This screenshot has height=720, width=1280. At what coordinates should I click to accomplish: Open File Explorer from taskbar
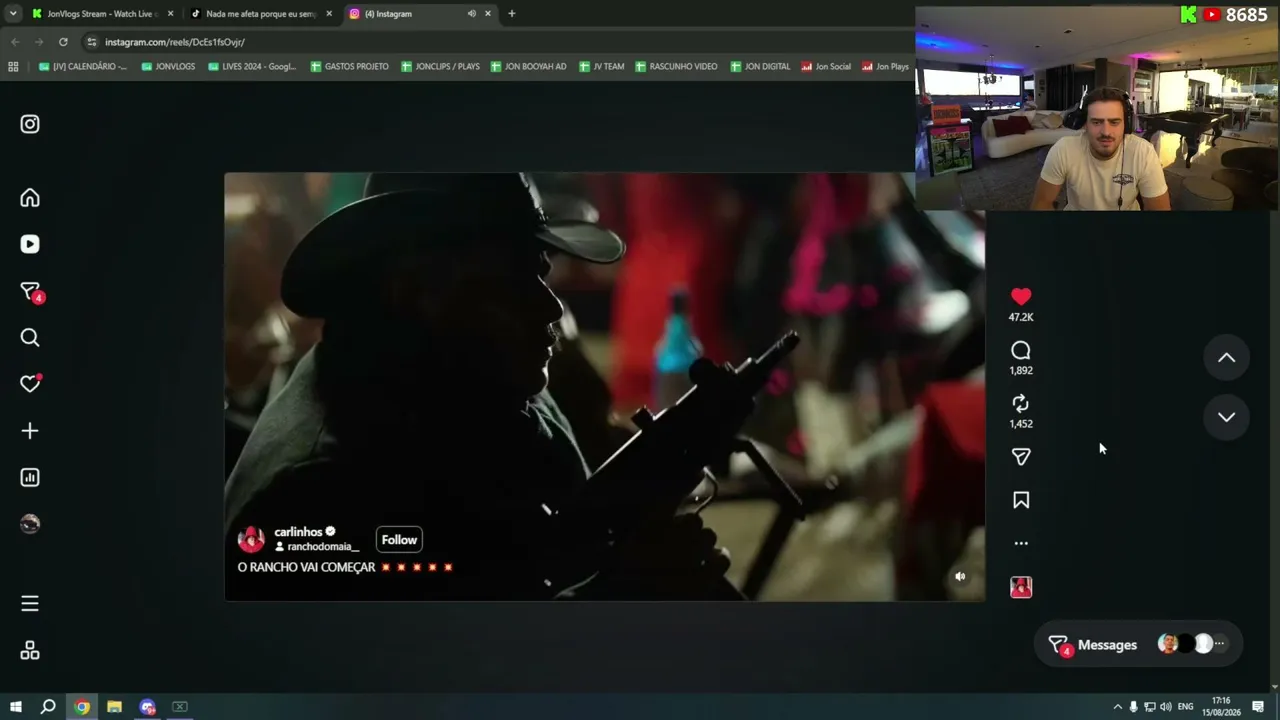[x=115, y=707]
